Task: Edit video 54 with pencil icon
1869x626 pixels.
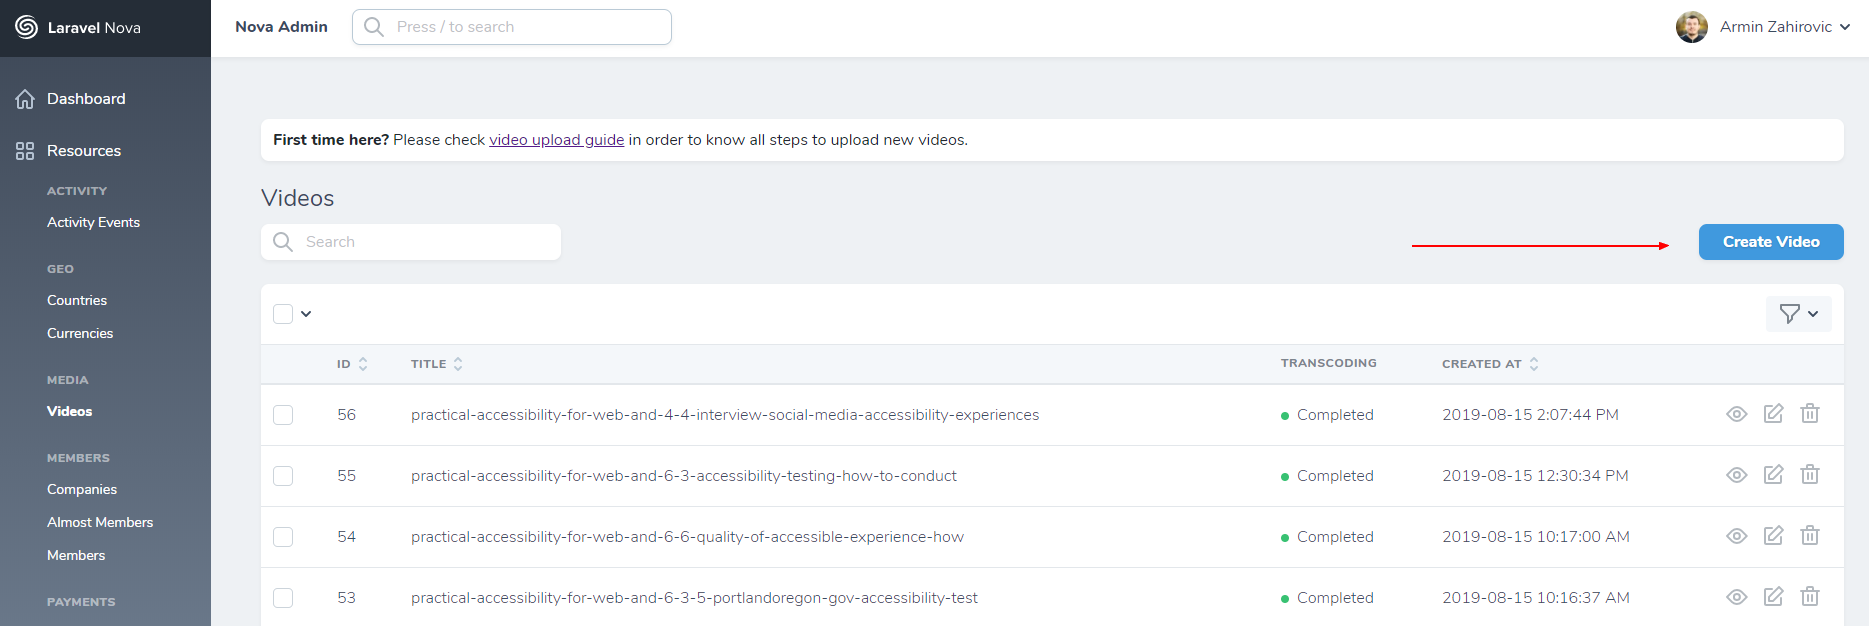Action: point(1773,536)
